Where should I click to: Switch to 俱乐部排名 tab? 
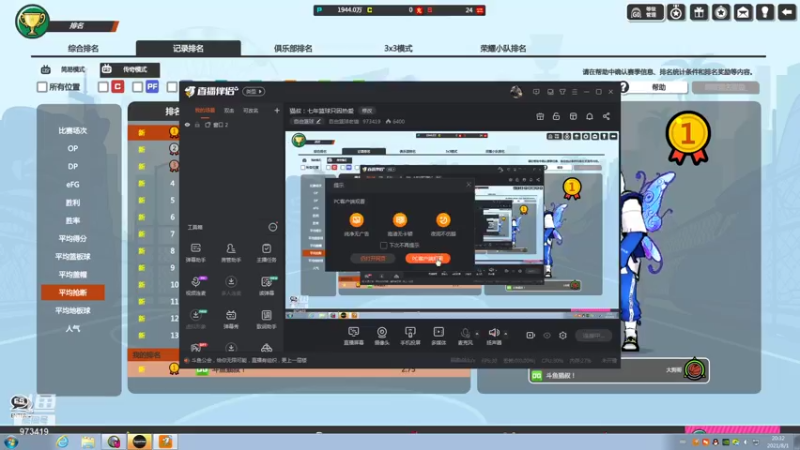[x=293, y=48]
